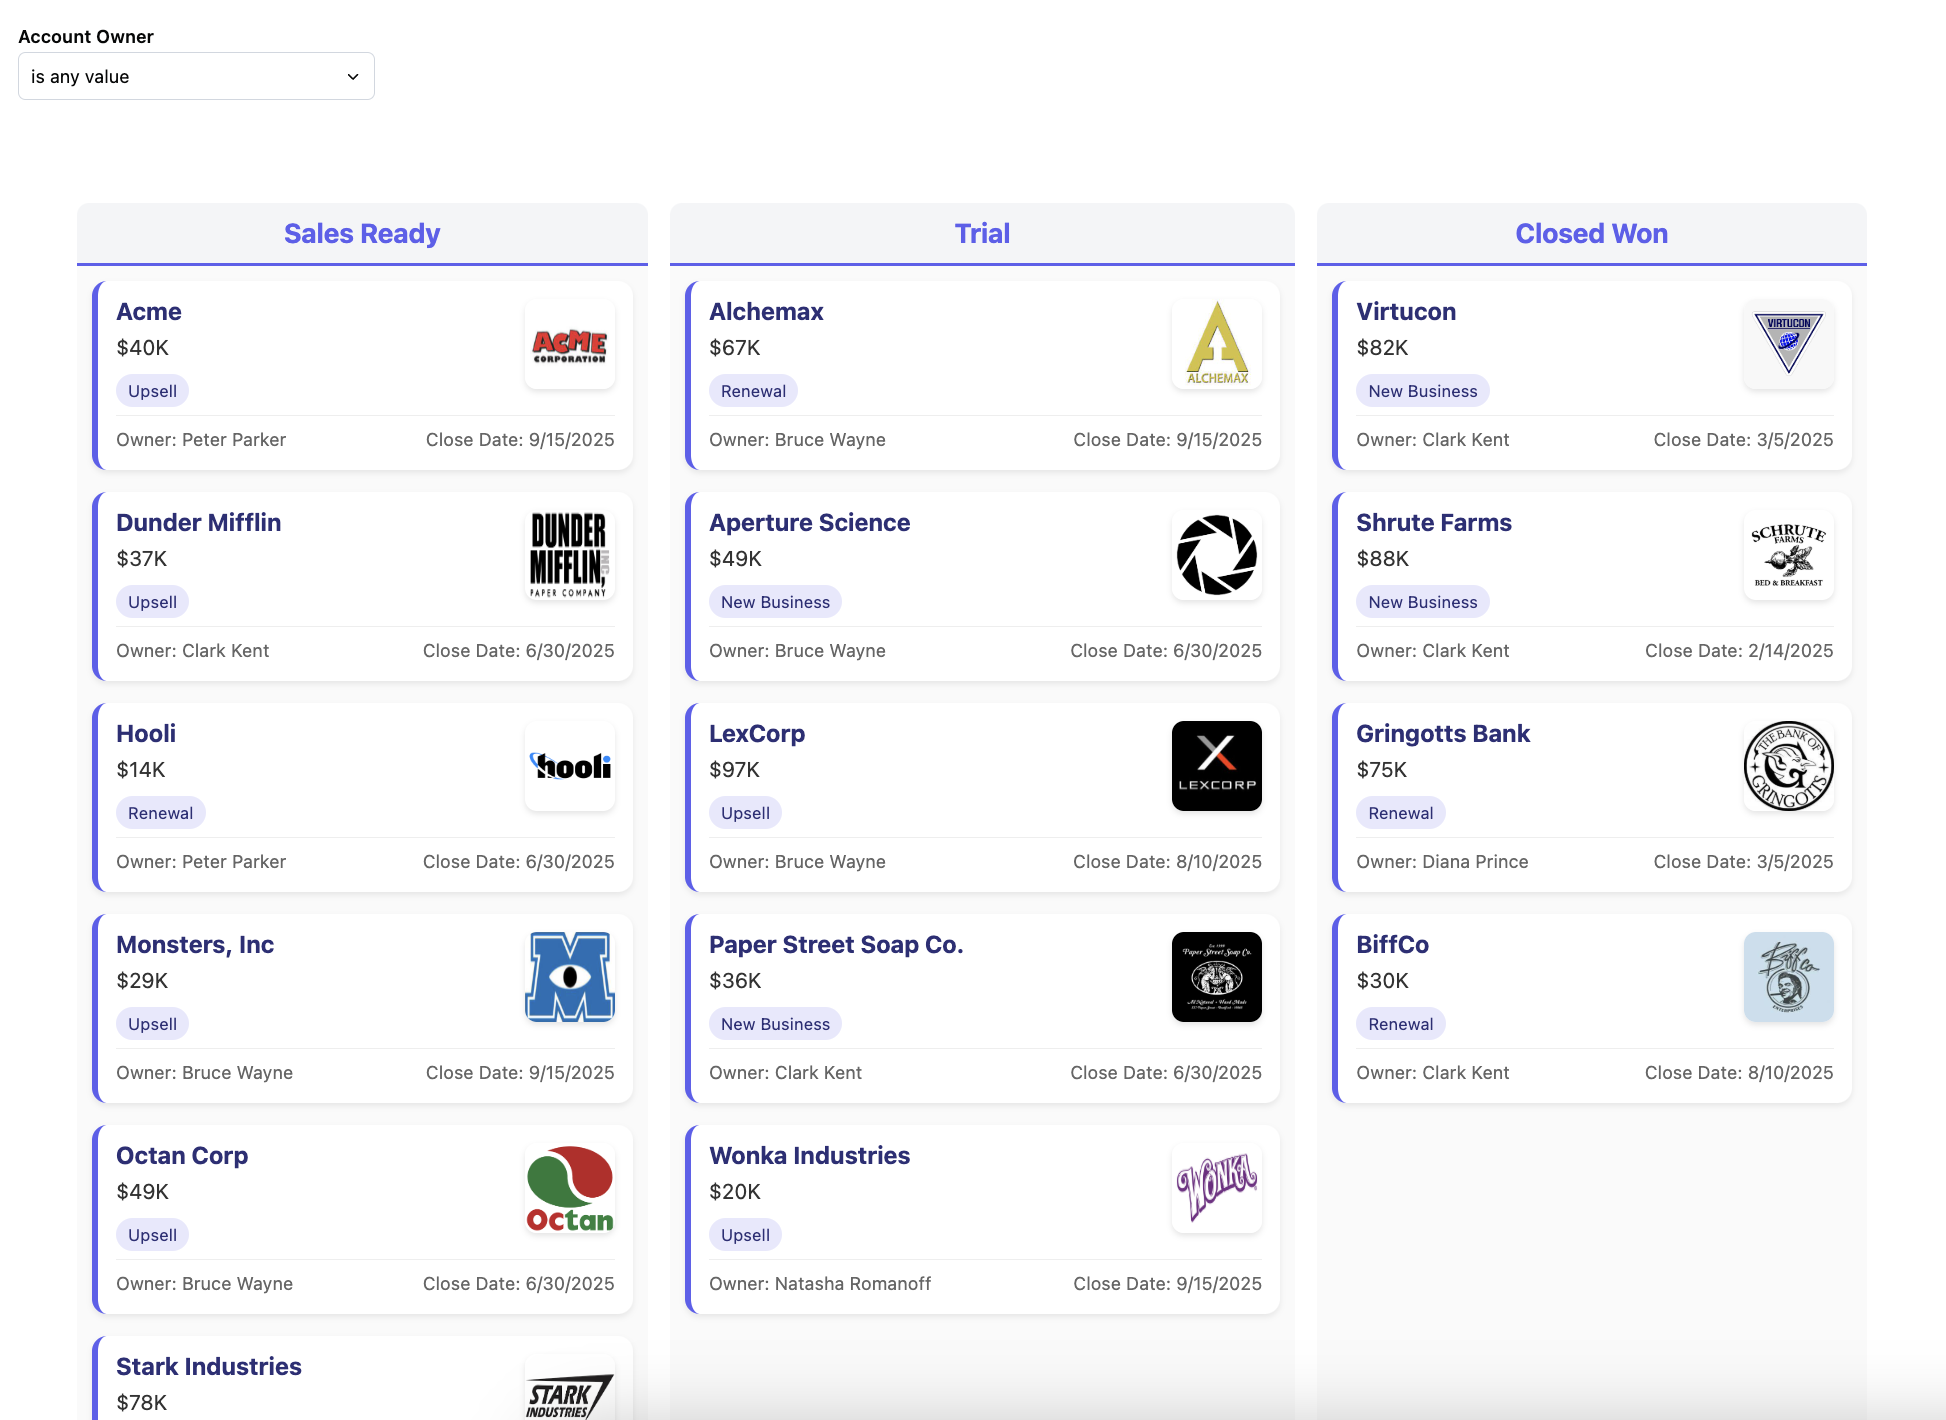Click the Virtucon triangle logo

pos(1788,345)
